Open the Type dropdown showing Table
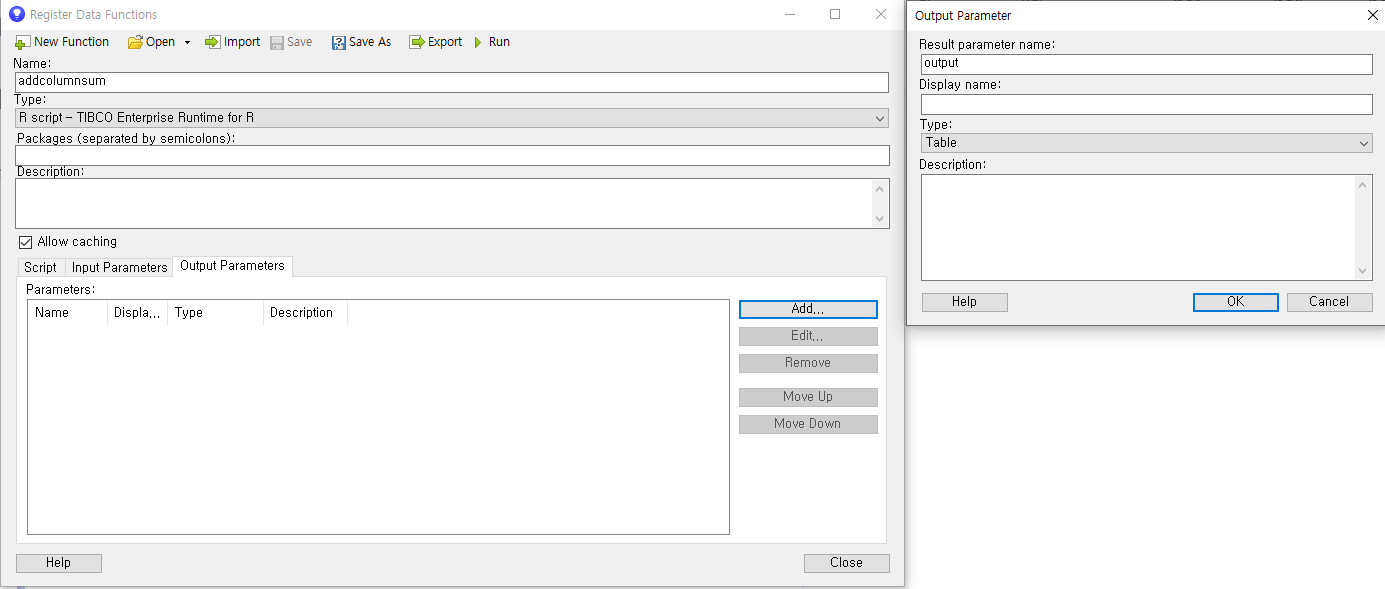This screenshot has width=1385, height=589. click(x=1146, y=143)
